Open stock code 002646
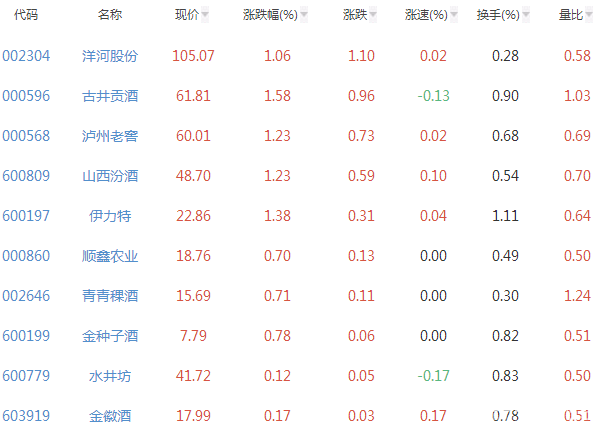602x431 pixels. tap(26, 296)
